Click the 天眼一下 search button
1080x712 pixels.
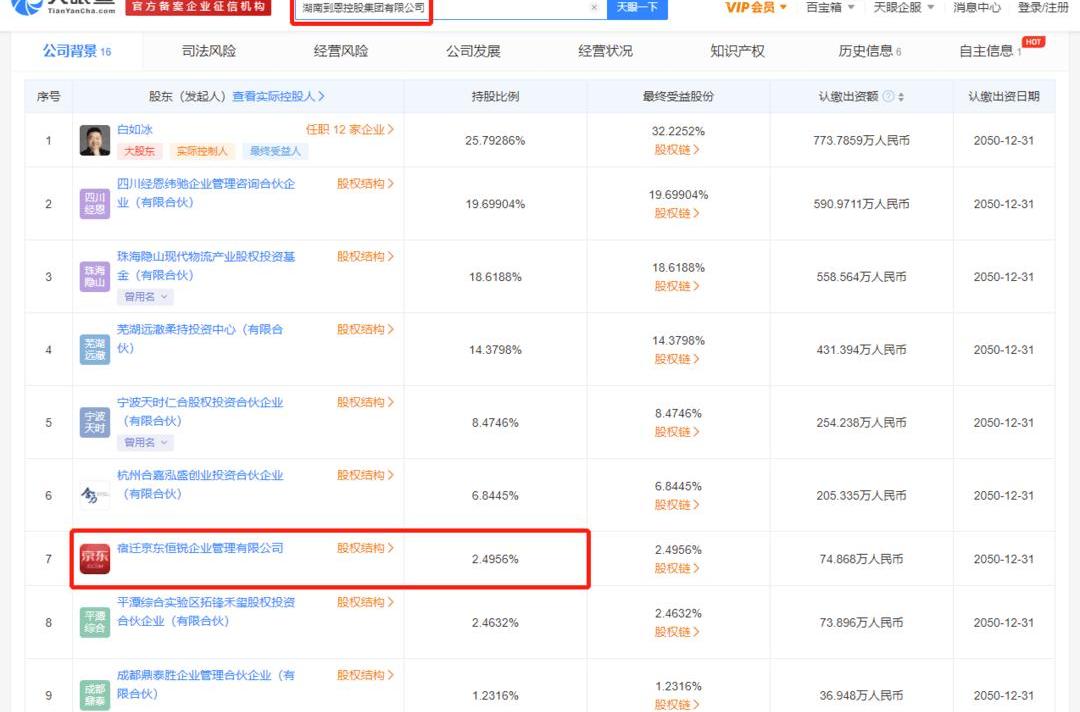point(637,8)
